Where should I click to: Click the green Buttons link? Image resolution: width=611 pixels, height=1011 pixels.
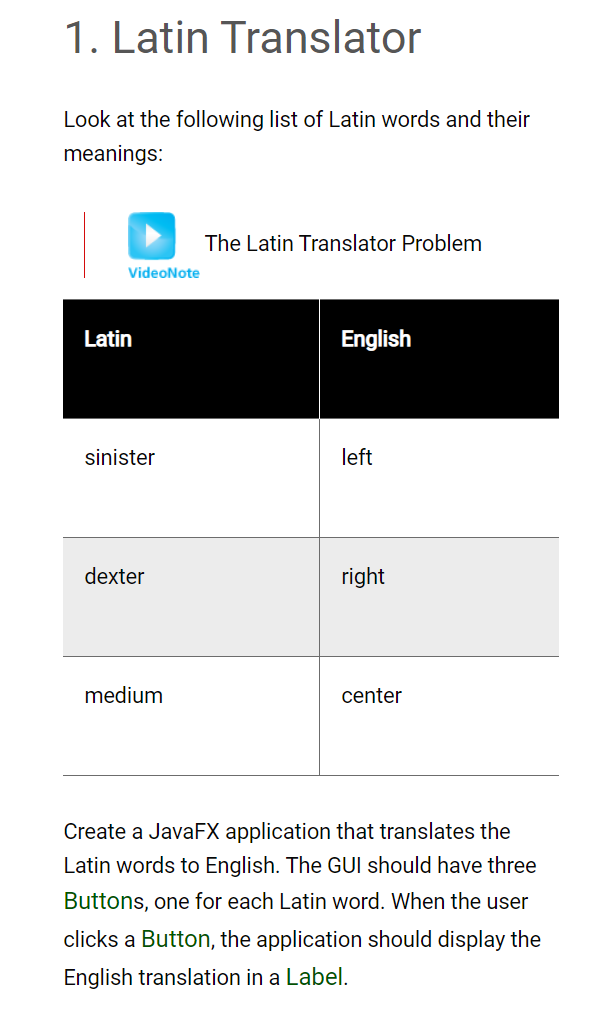[104, 901]
